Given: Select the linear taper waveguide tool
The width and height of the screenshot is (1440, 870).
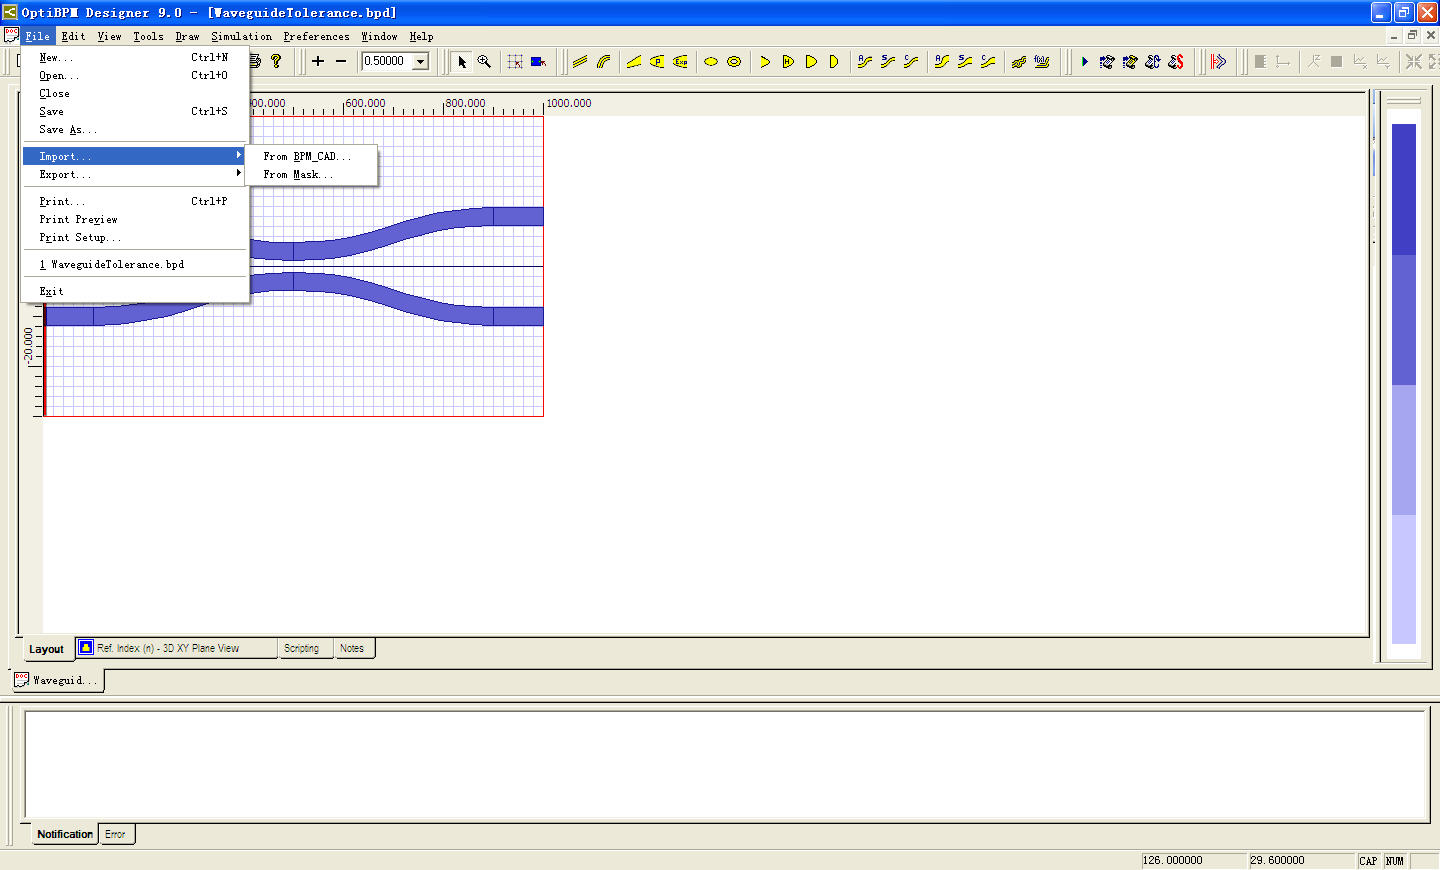Looking at the screenshot, I should [634, 61].
